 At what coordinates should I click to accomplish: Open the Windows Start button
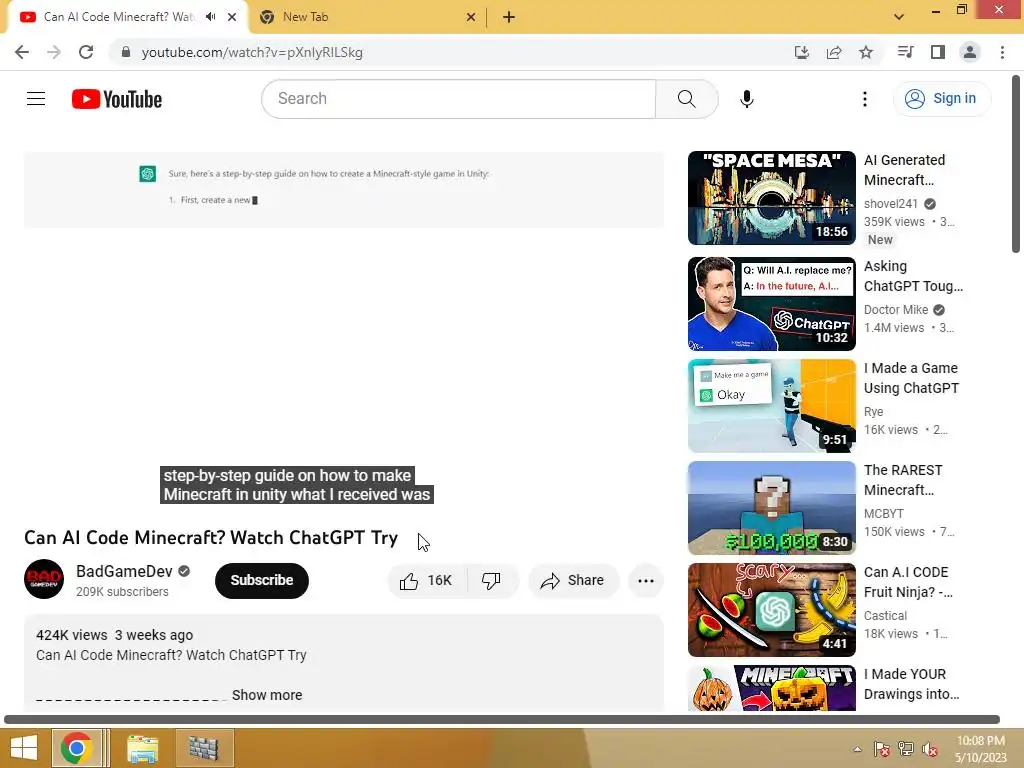23,748
